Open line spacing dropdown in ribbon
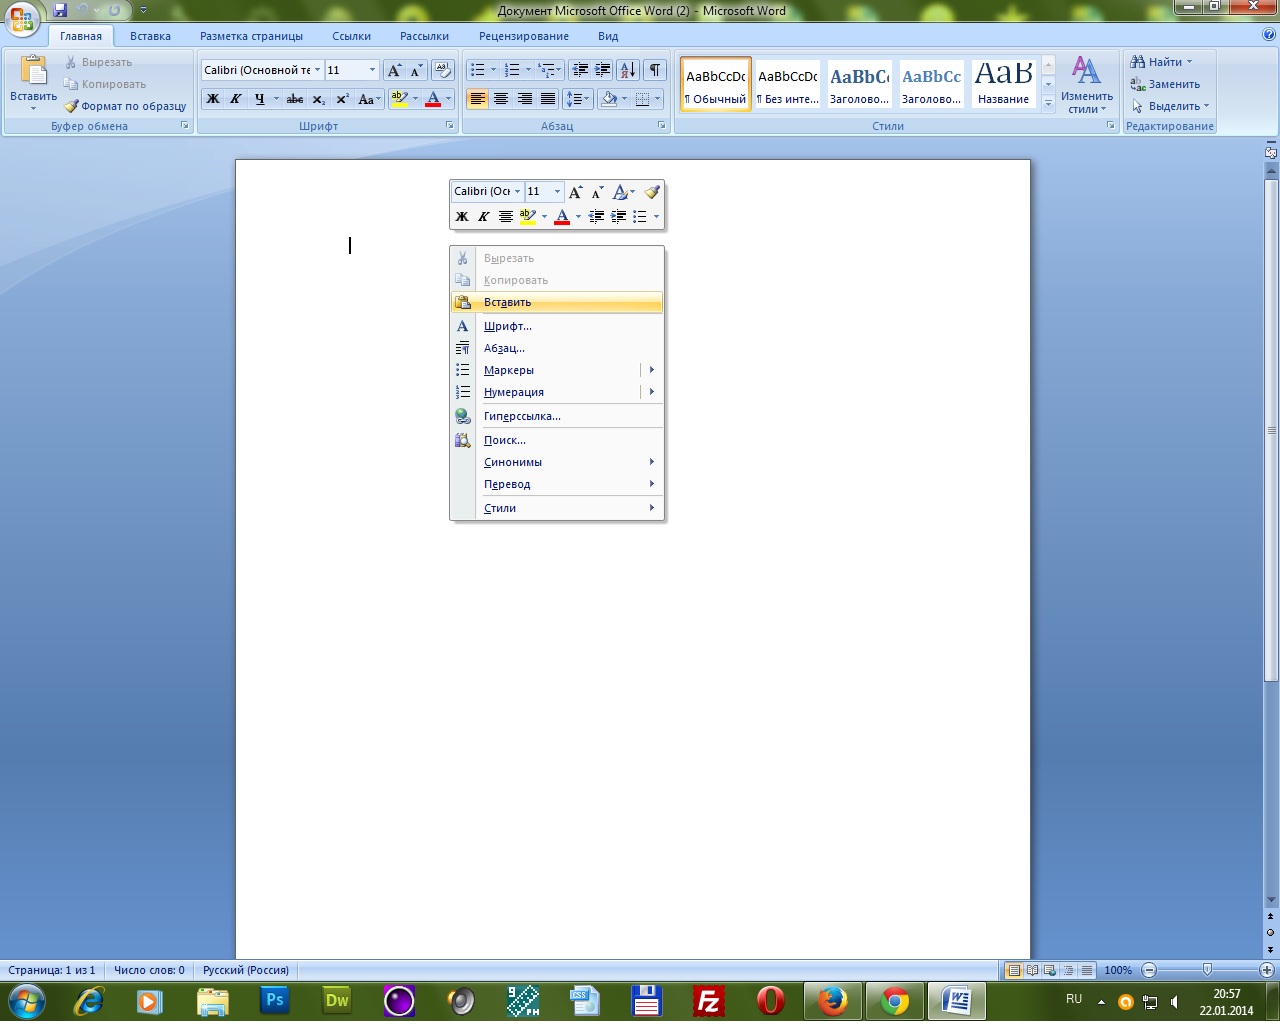 tap(579, 99)
